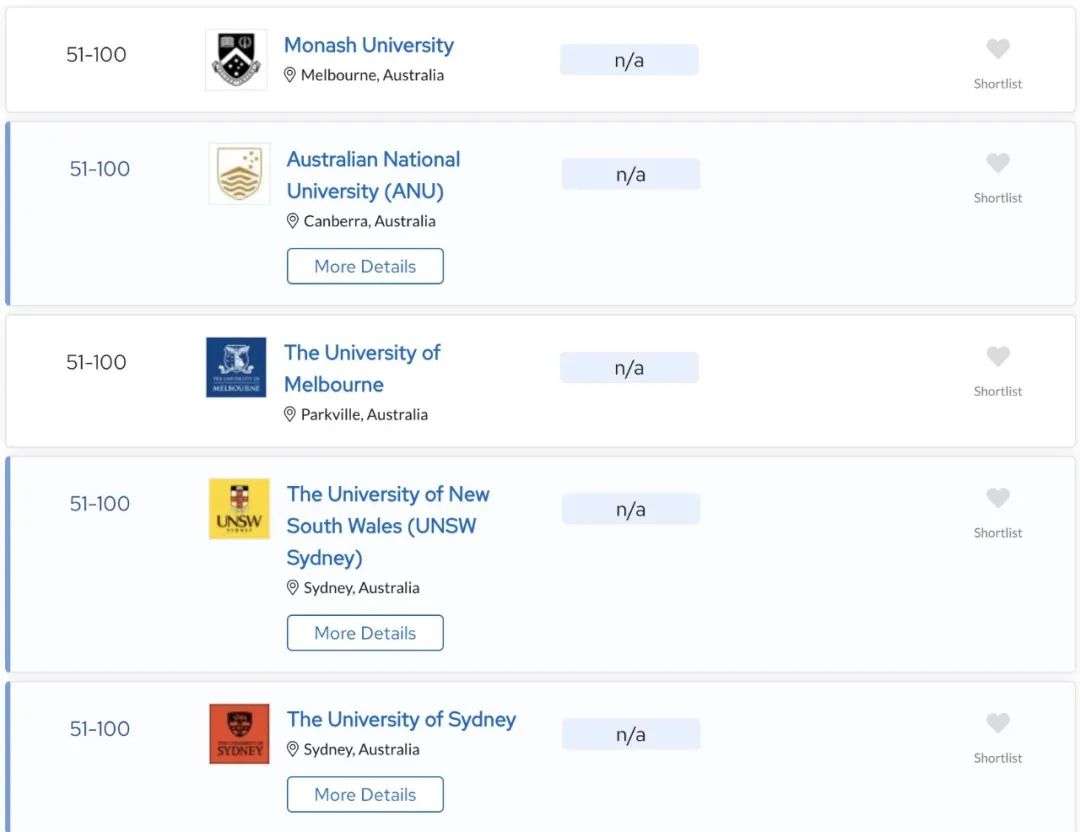This screenshot has height=832, width=1080.
Task: Click red University of Sydney logo
Action: [239, 734]
